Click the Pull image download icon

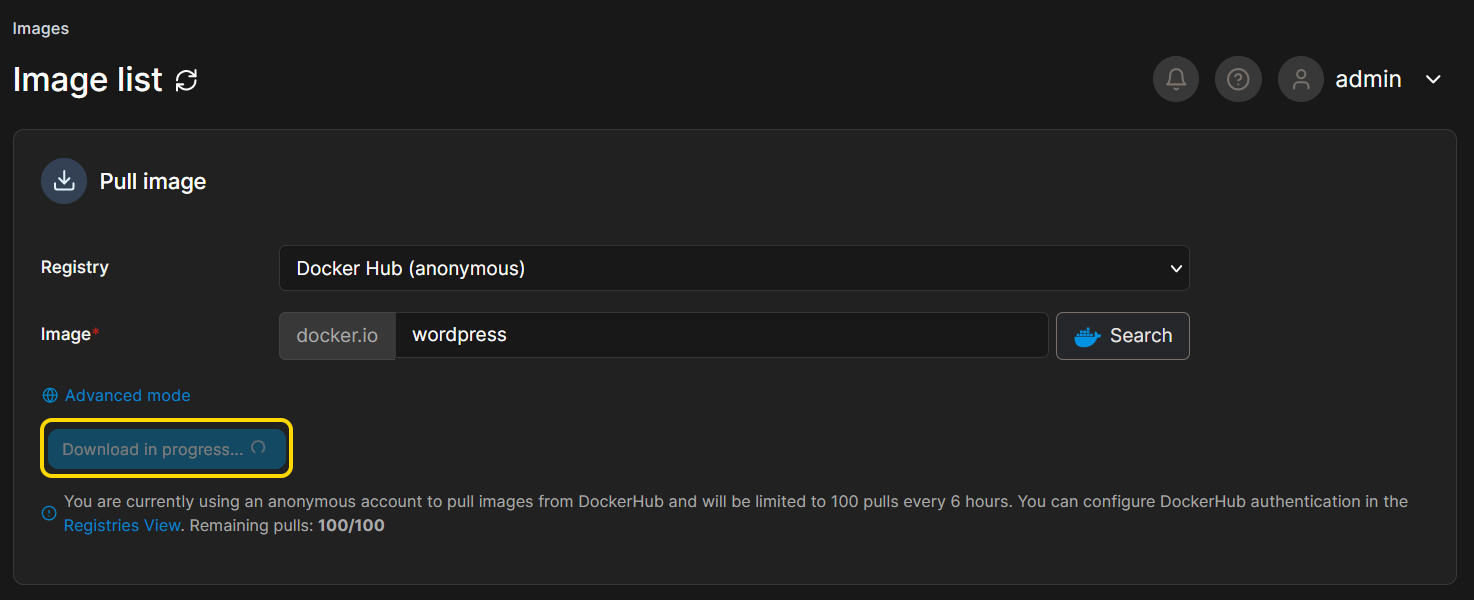64,181
